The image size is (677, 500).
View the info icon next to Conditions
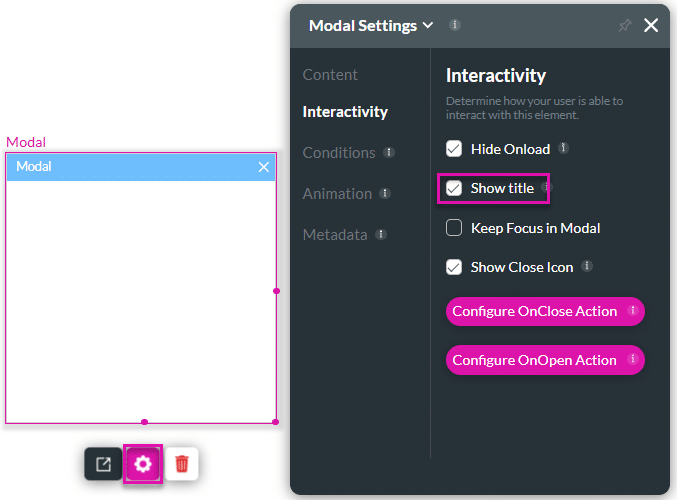coord(389,152)
